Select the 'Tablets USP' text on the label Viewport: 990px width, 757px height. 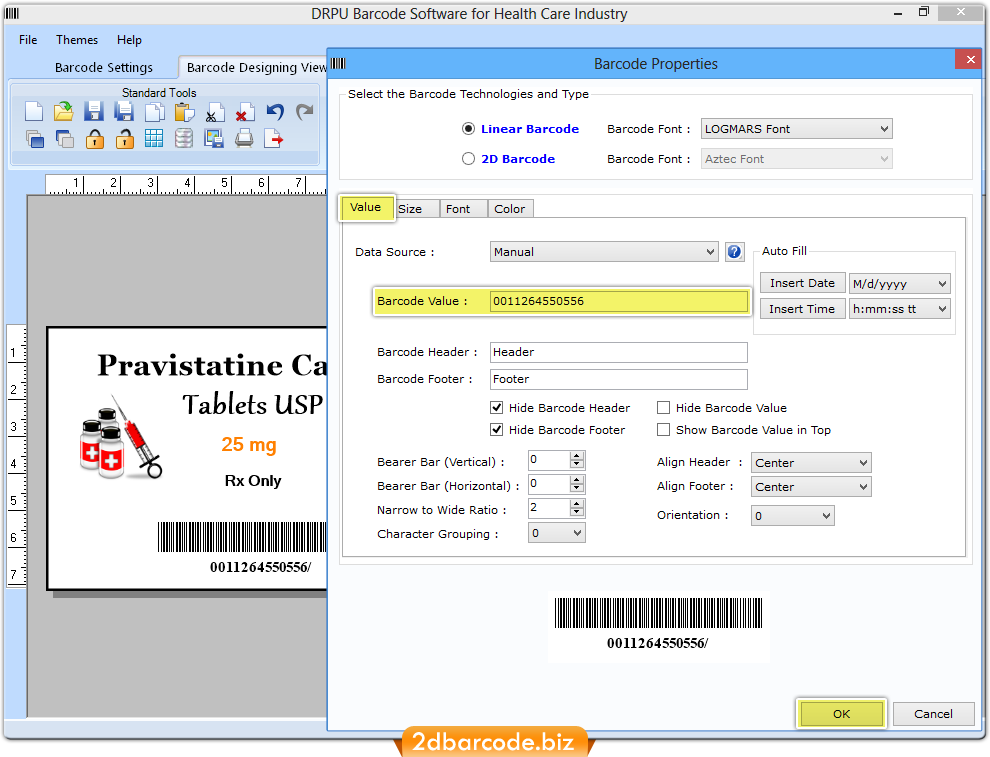[x=253, y=404]
